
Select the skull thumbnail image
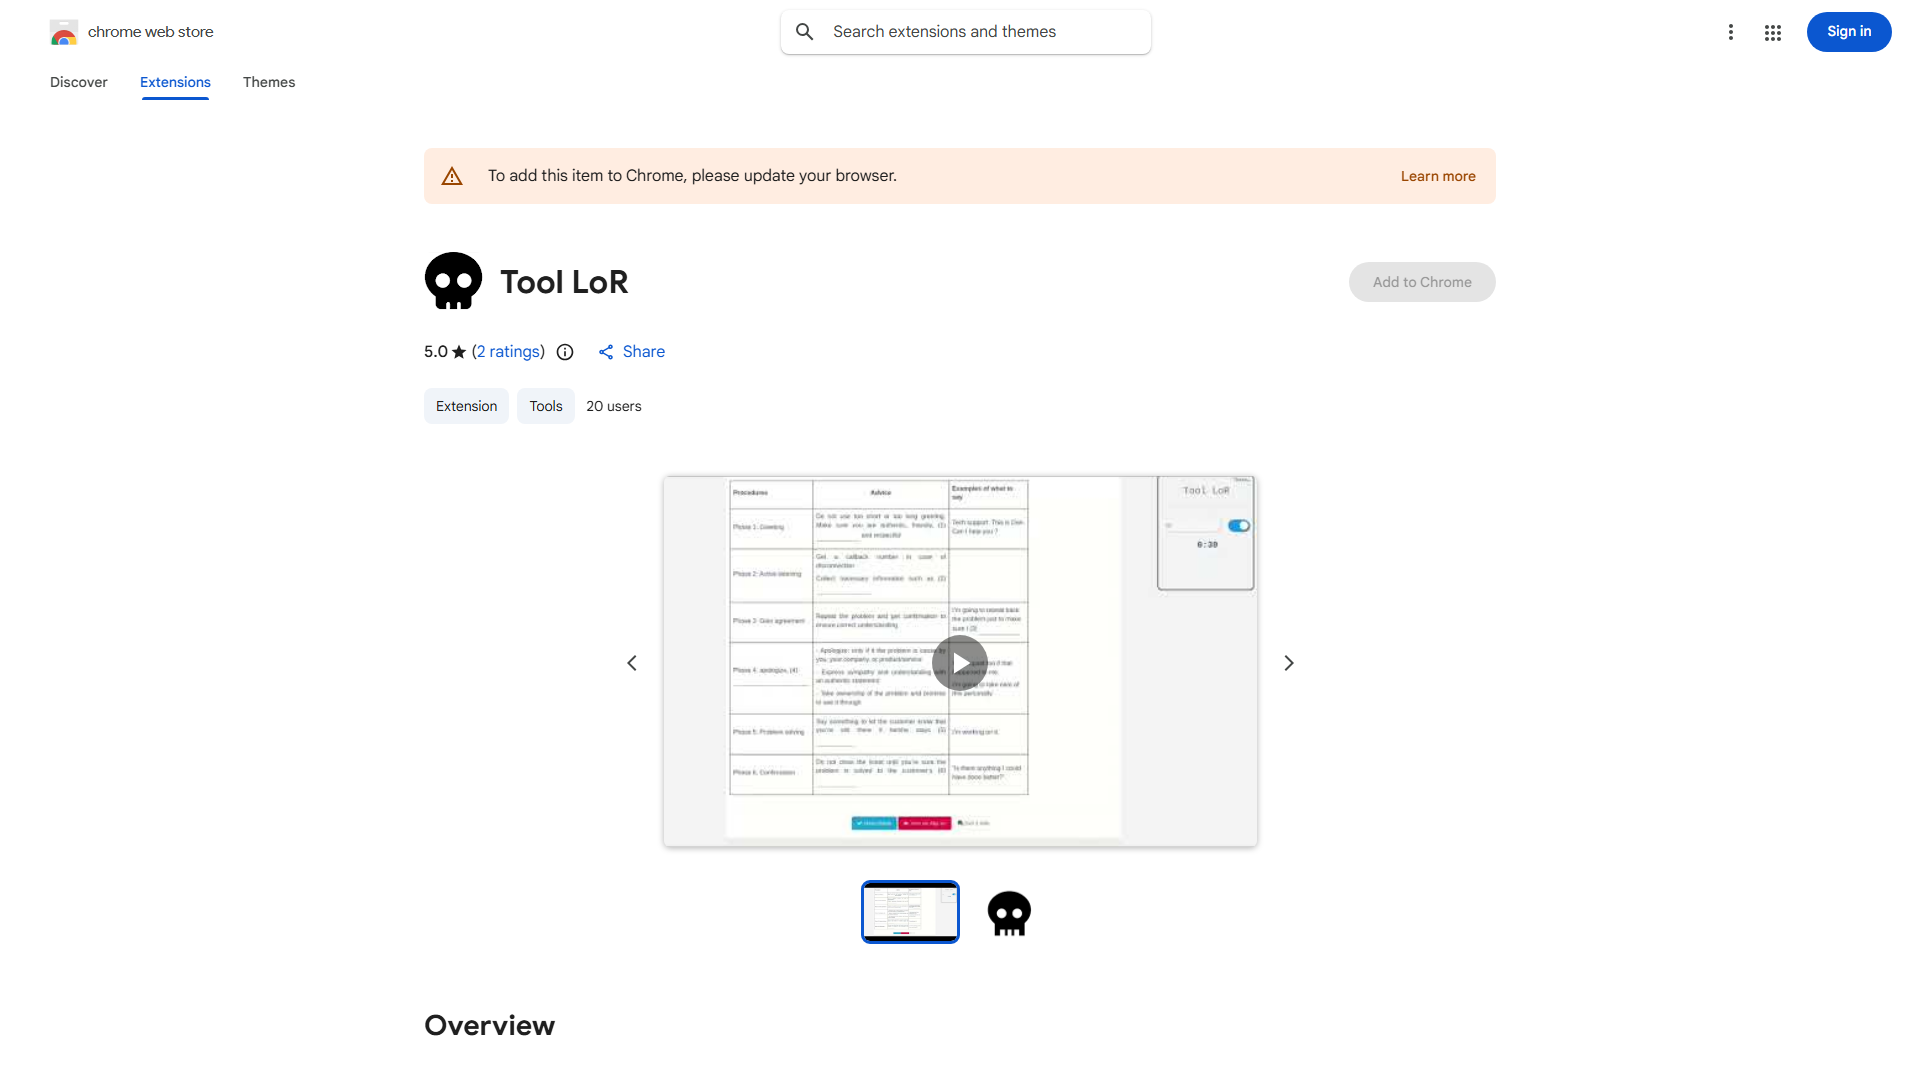(x=1009, y=912)
